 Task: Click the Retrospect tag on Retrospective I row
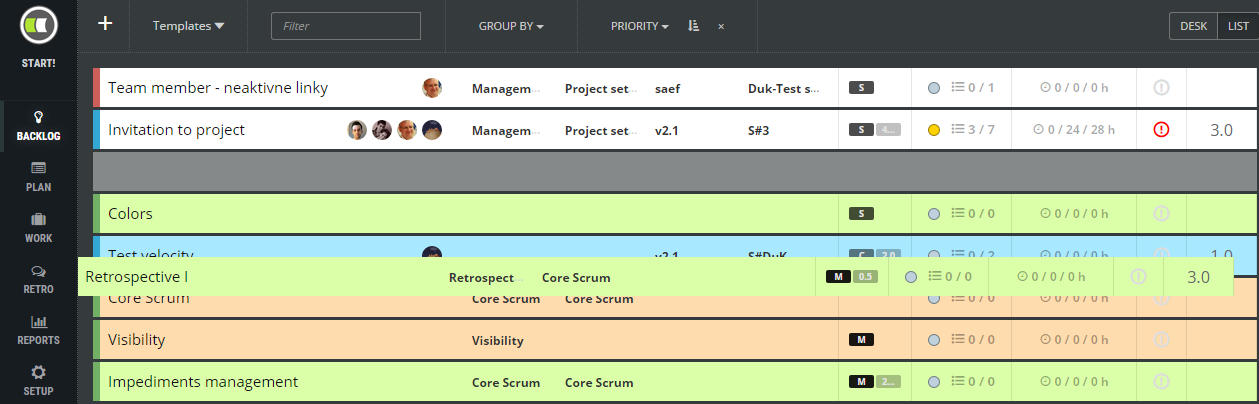[x=482, y=277]
